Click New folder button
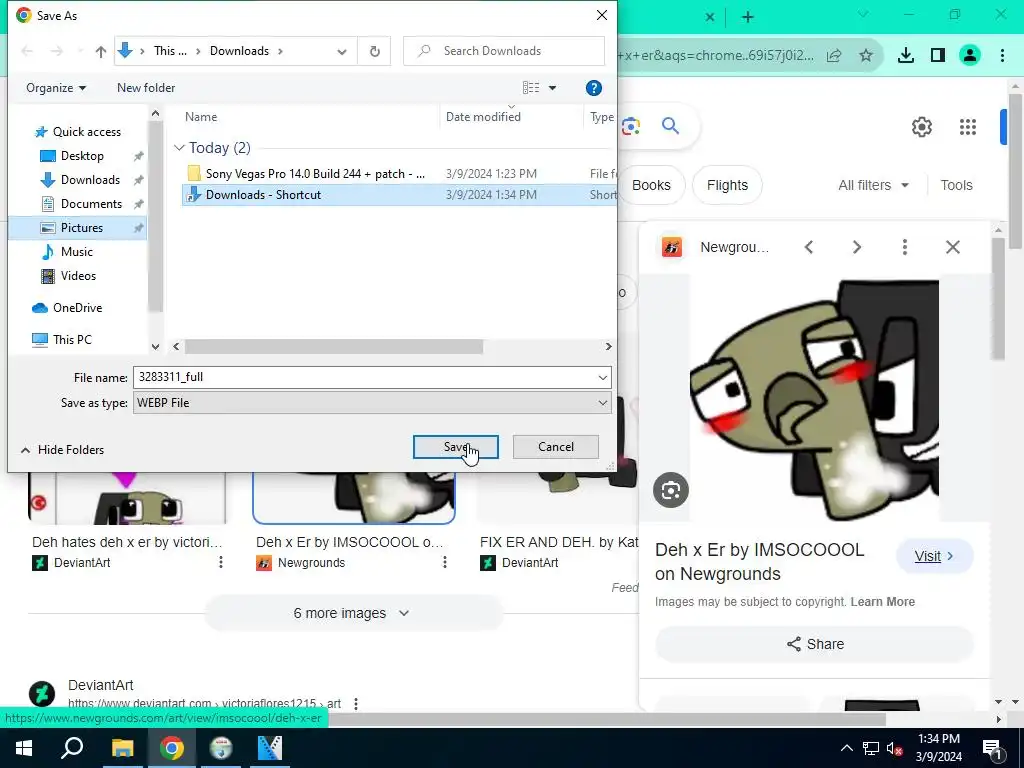This screenshot has height=768, width=1024. click(x=146, y=88)
